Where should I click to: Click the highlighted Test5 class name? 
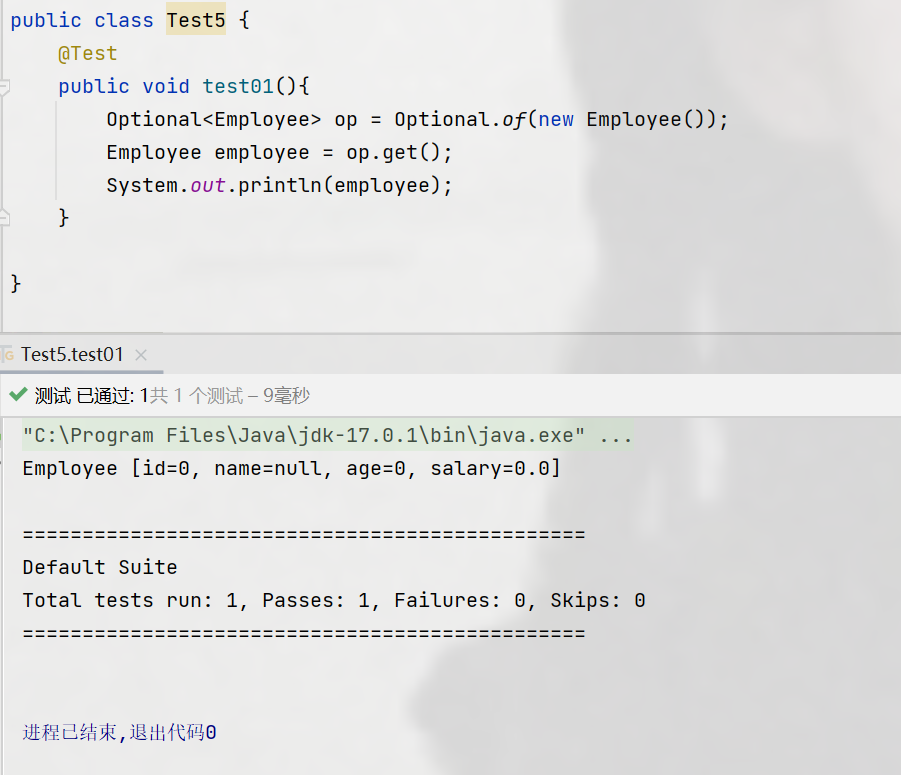(x=196, y=20)
